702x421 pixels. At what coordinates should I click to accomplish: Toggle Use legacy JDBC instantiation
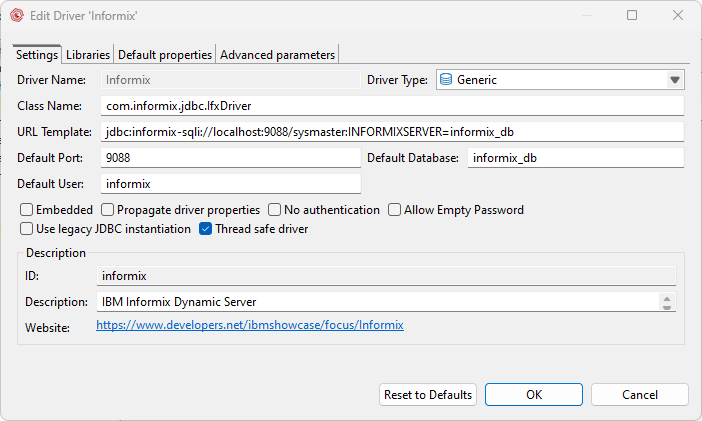tap(27, 229)
